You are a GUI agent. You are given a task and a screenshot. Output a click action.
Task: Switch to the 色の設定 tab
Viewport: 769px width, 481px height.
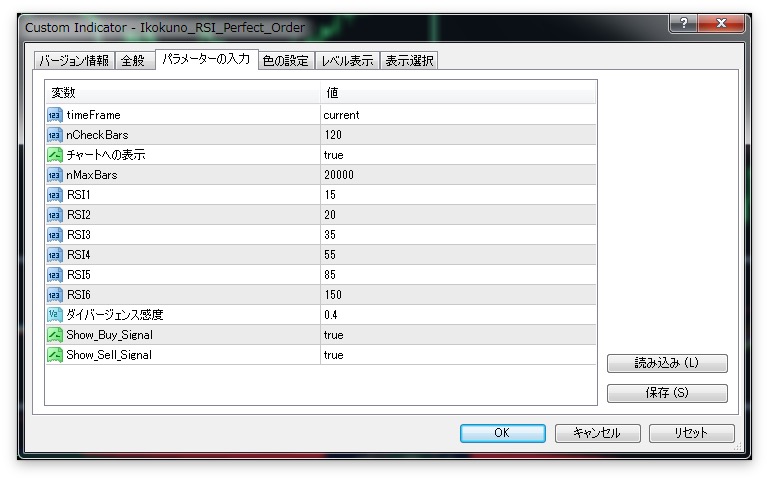(x=285, y=61)
